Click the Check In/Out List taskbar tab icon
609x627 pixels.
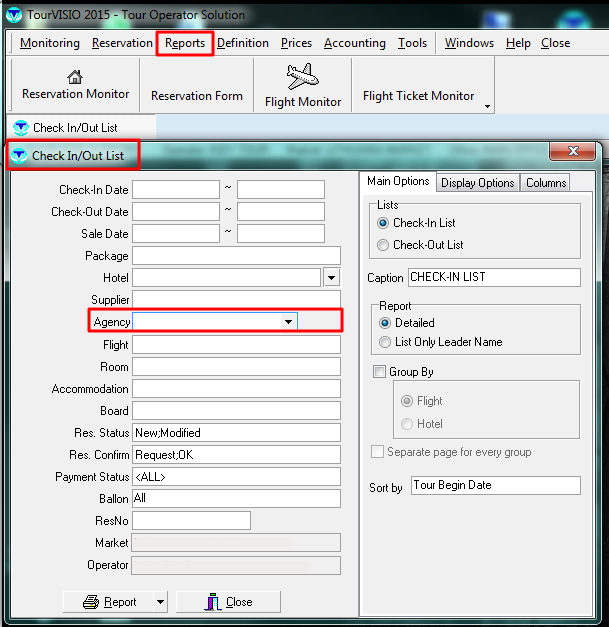click(x=21, y=128)
